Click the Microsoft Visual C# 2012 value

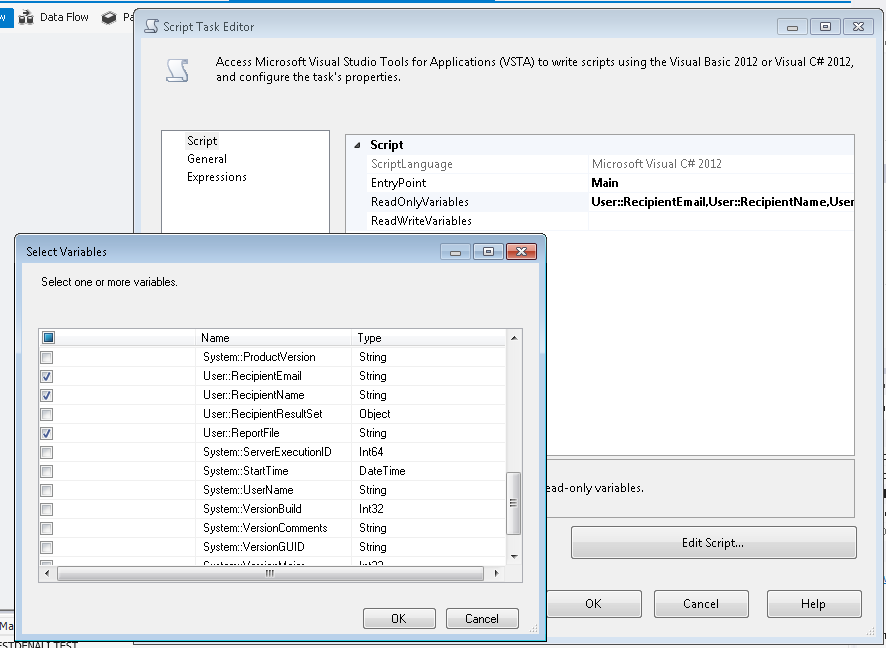pyautogui.click(x=657, y=164)
